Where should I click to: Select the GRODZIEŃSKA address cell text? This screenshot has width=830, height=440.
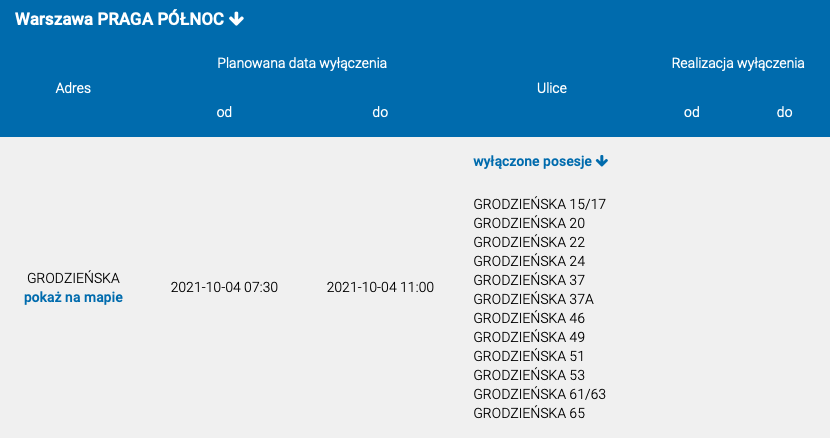point(74,278)
